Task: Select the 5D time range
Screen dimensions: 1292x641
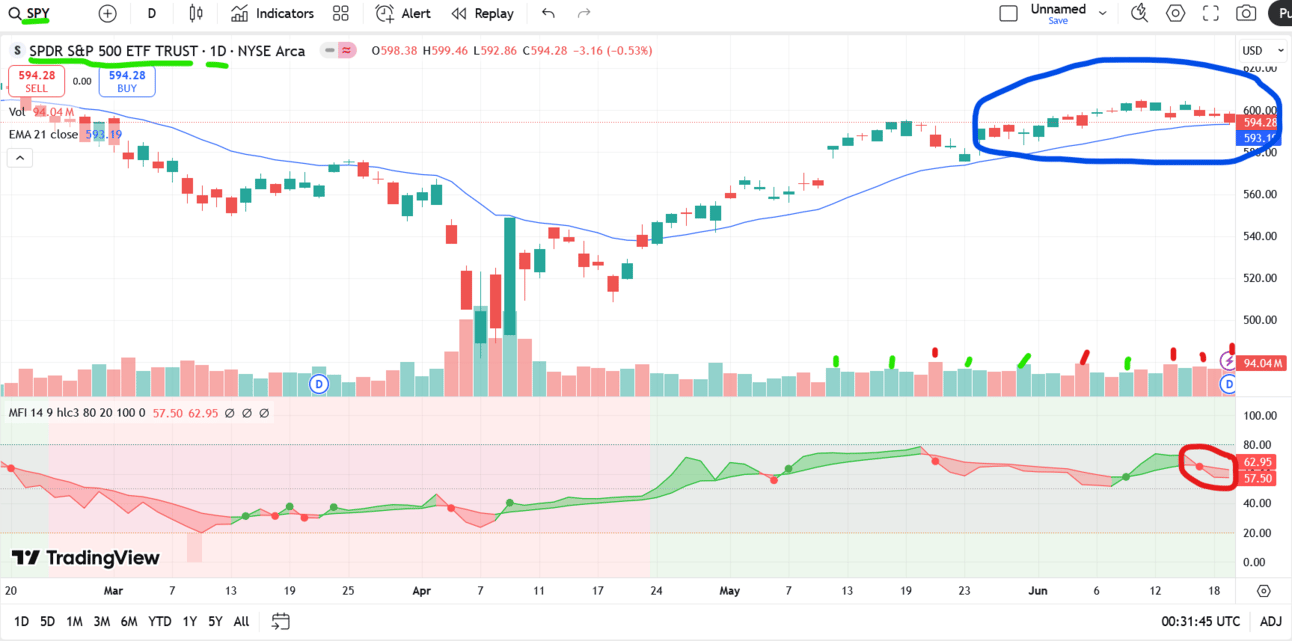Action: pos(47,621)
